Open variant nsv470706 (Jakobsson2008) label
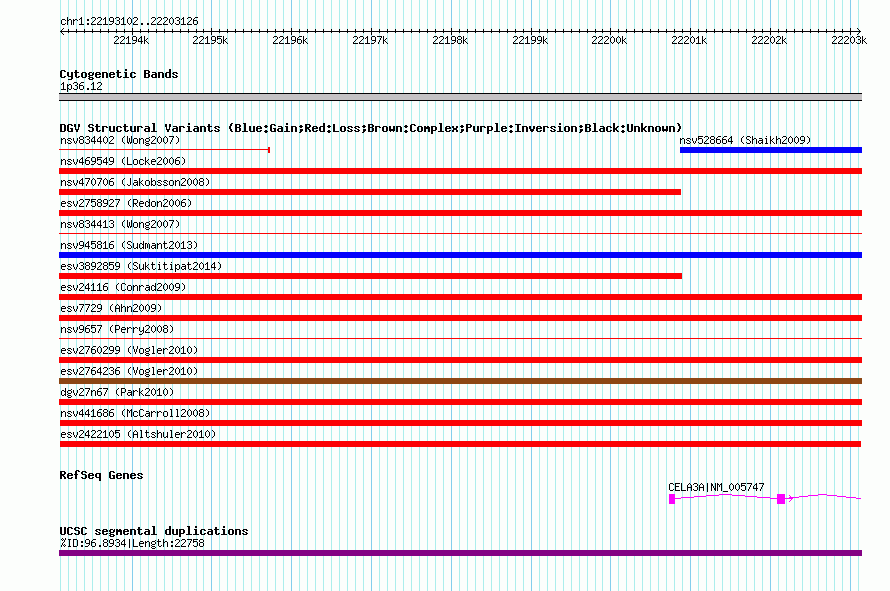890x591 pixels. 135,182
